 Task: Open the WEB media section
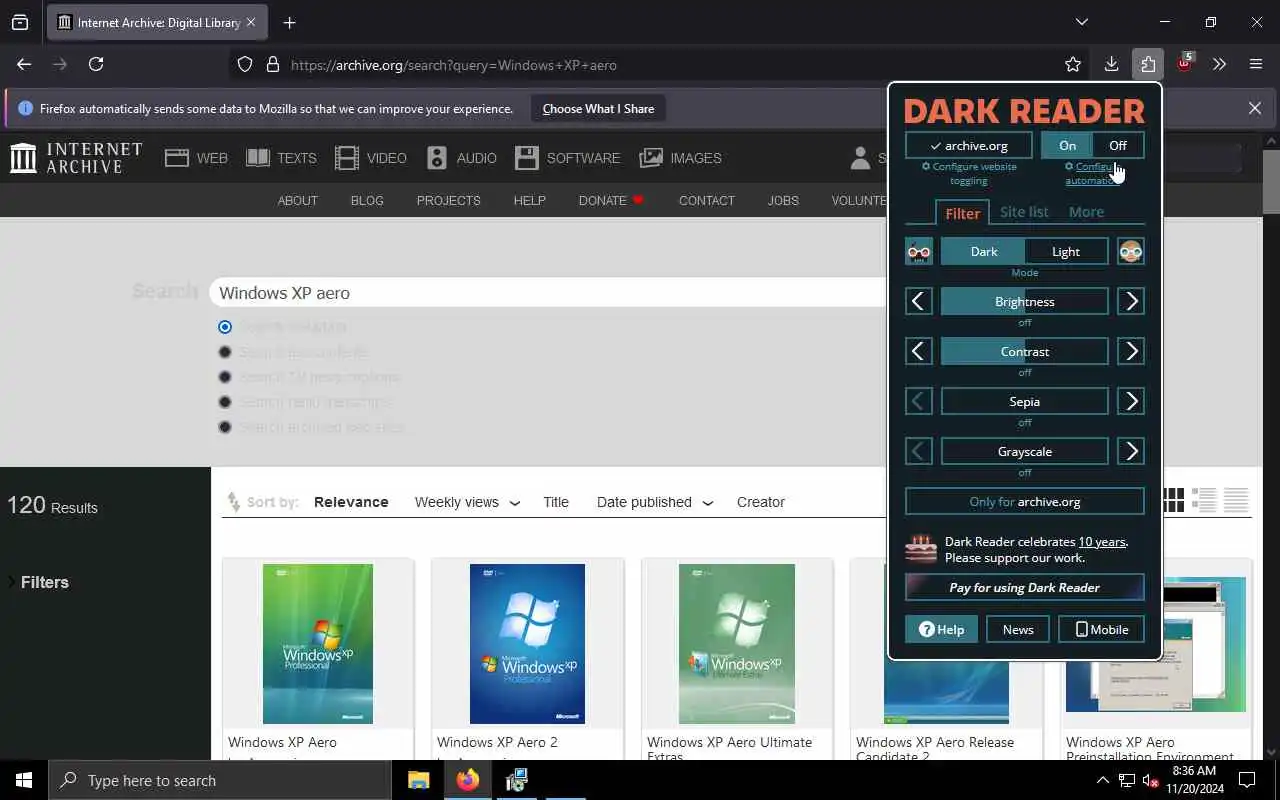[x=197, y=158]
